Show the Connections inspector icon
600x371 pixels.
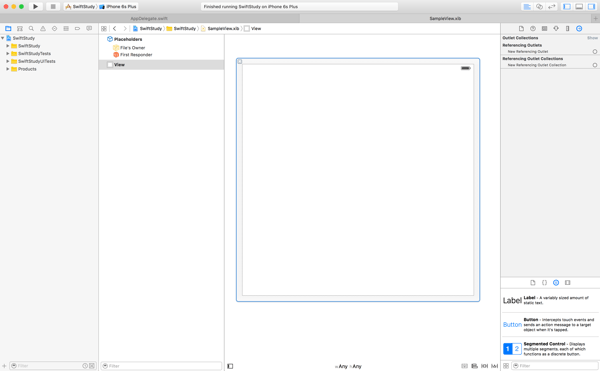click(579, 29)
